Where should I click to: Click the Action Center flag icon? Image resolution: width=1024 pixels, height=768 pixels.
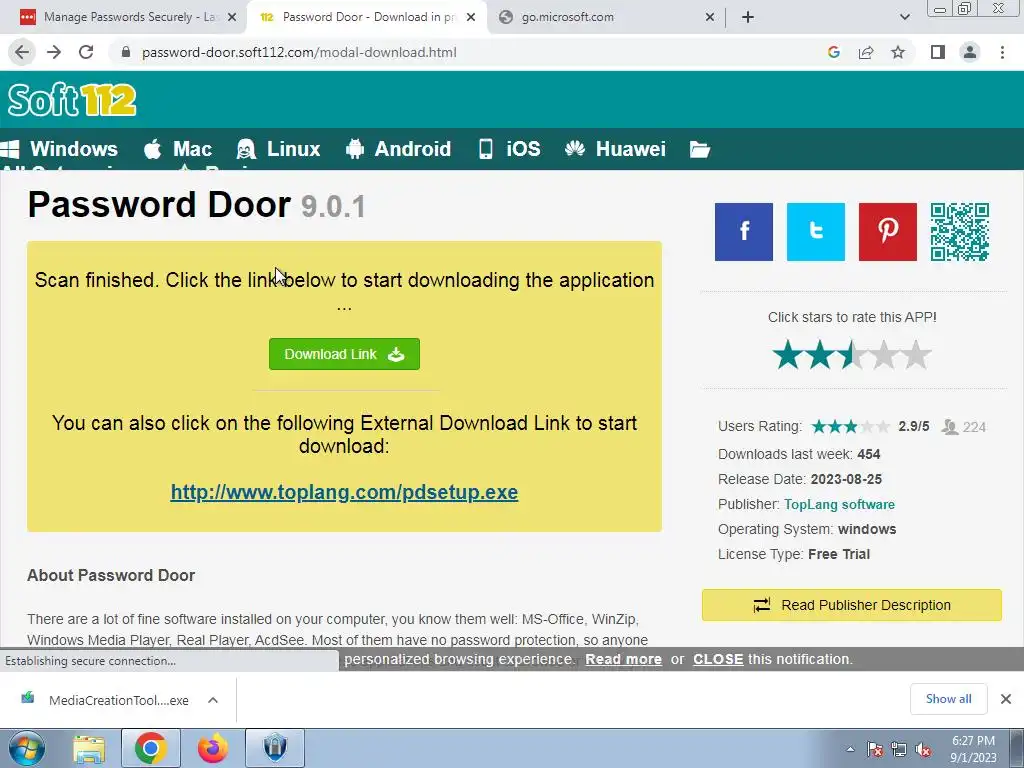click(x=874, y=749)
